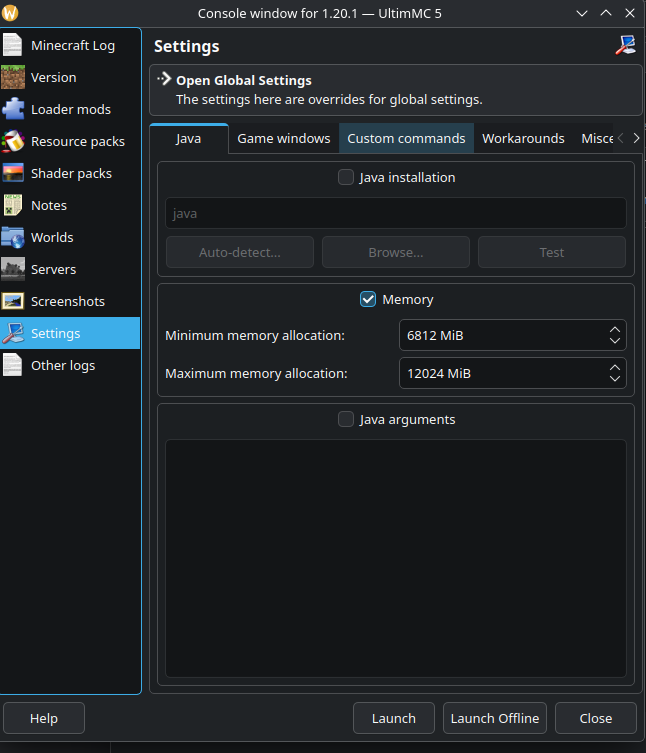Click the java path input field
Screen dimensions: 646x753
[396, 213]
